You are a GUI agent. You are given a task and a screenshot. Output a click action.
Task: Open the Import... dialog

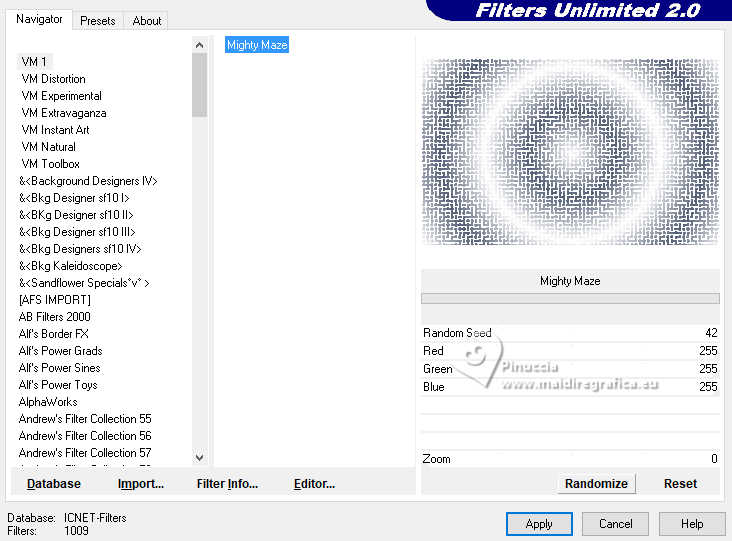[x=141, y=484]
